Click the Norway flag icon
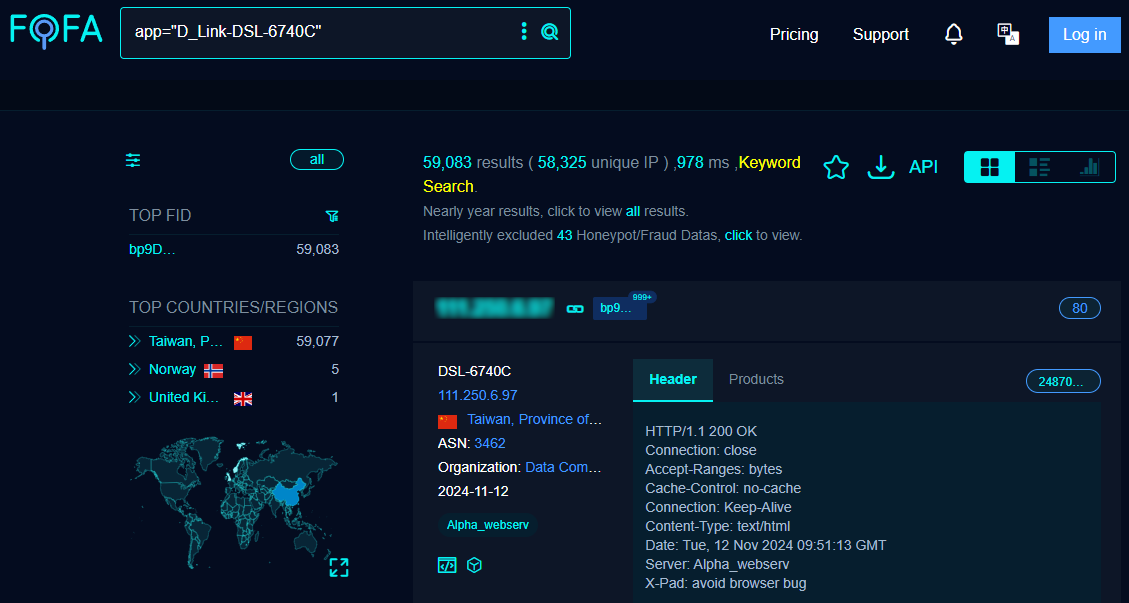The image size is (1129, 603). [x=213, y=370]
